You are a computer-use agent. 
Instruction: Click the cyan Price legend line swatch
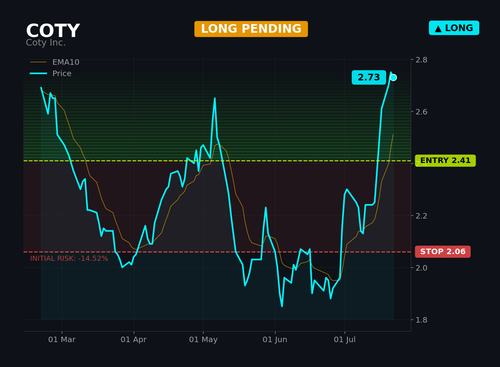pos(38,73)
